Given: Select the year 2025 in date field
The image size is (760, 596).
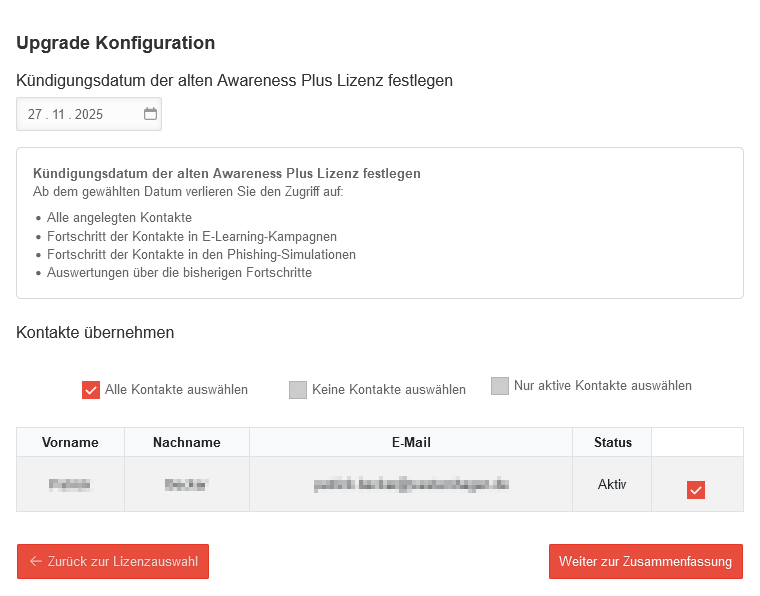Looking at the screenshot, I should tap(89, 115).
